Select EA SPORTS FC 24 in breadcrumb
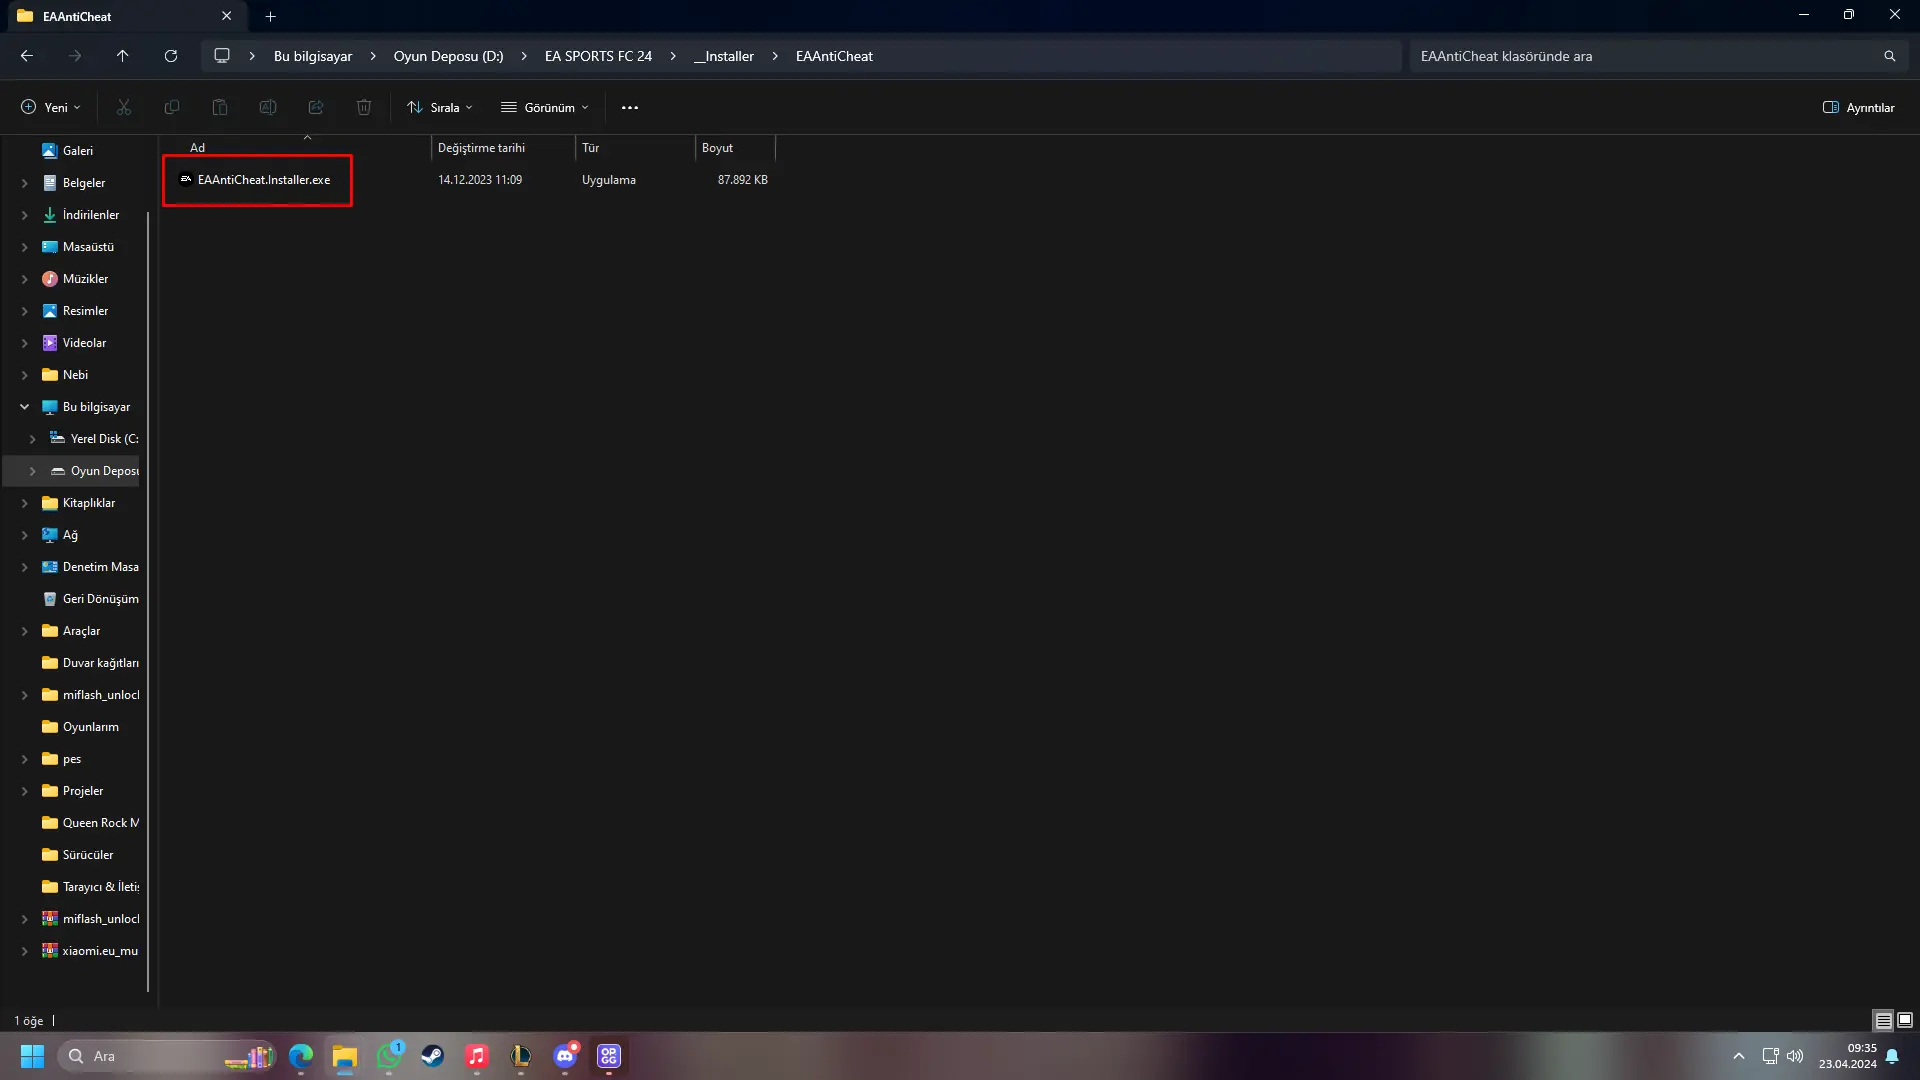This screenshot has height=1080, width=1920. (x=598, y=56)
